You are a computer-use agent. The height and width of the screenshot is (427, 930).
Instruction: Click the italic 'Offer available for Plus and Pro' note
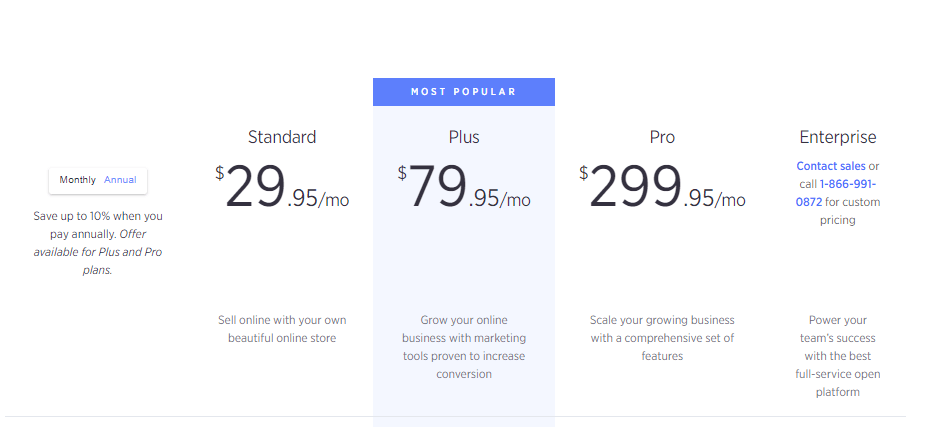(98, 252)
